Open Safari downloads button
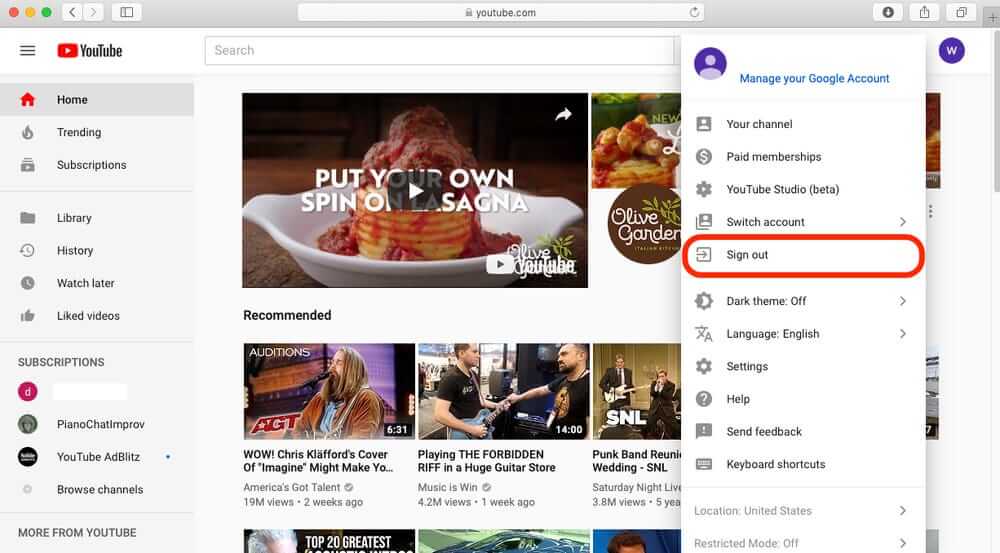1000x553 pixels. tap(888, 12)
